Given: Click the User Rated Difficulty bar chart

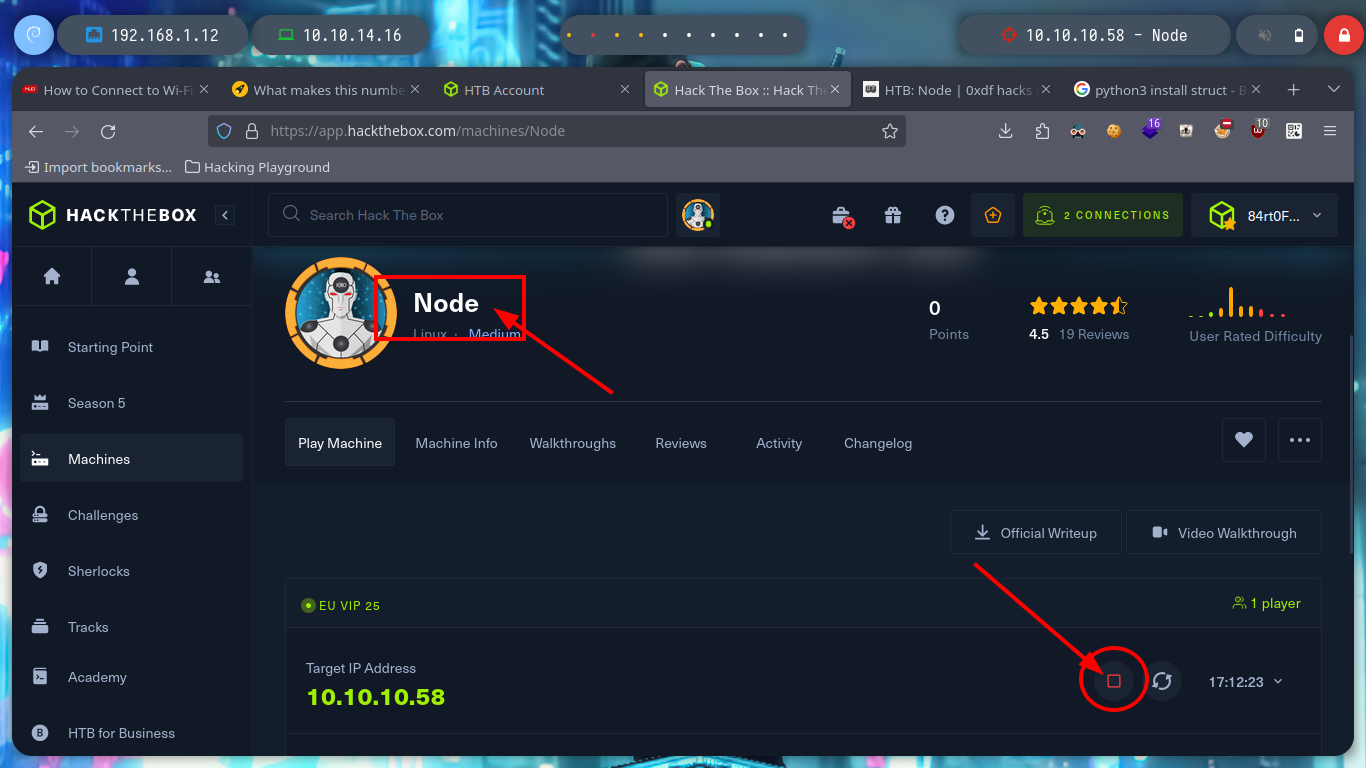Looking at the screenshot, I should (x=1238, y=304).
